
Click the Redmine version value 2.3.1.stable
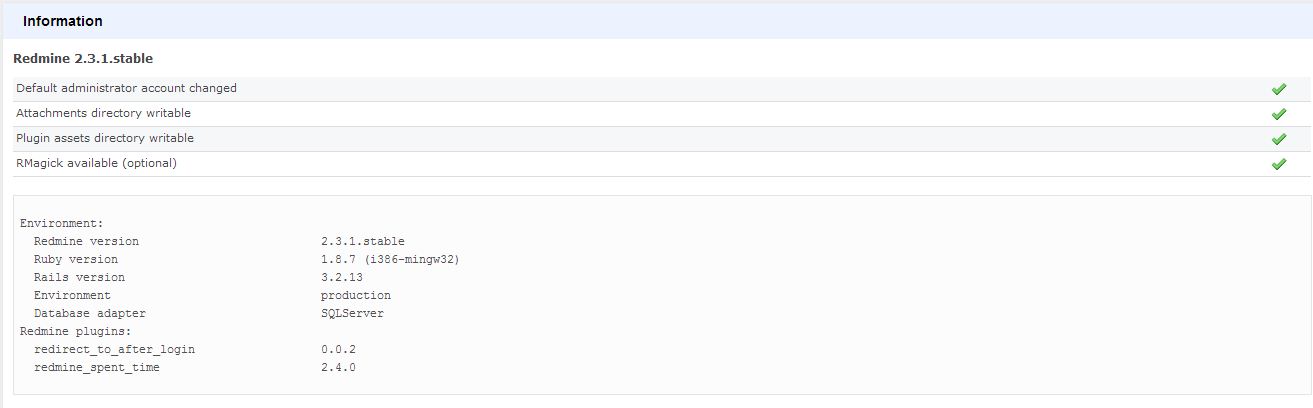(363, 242)
